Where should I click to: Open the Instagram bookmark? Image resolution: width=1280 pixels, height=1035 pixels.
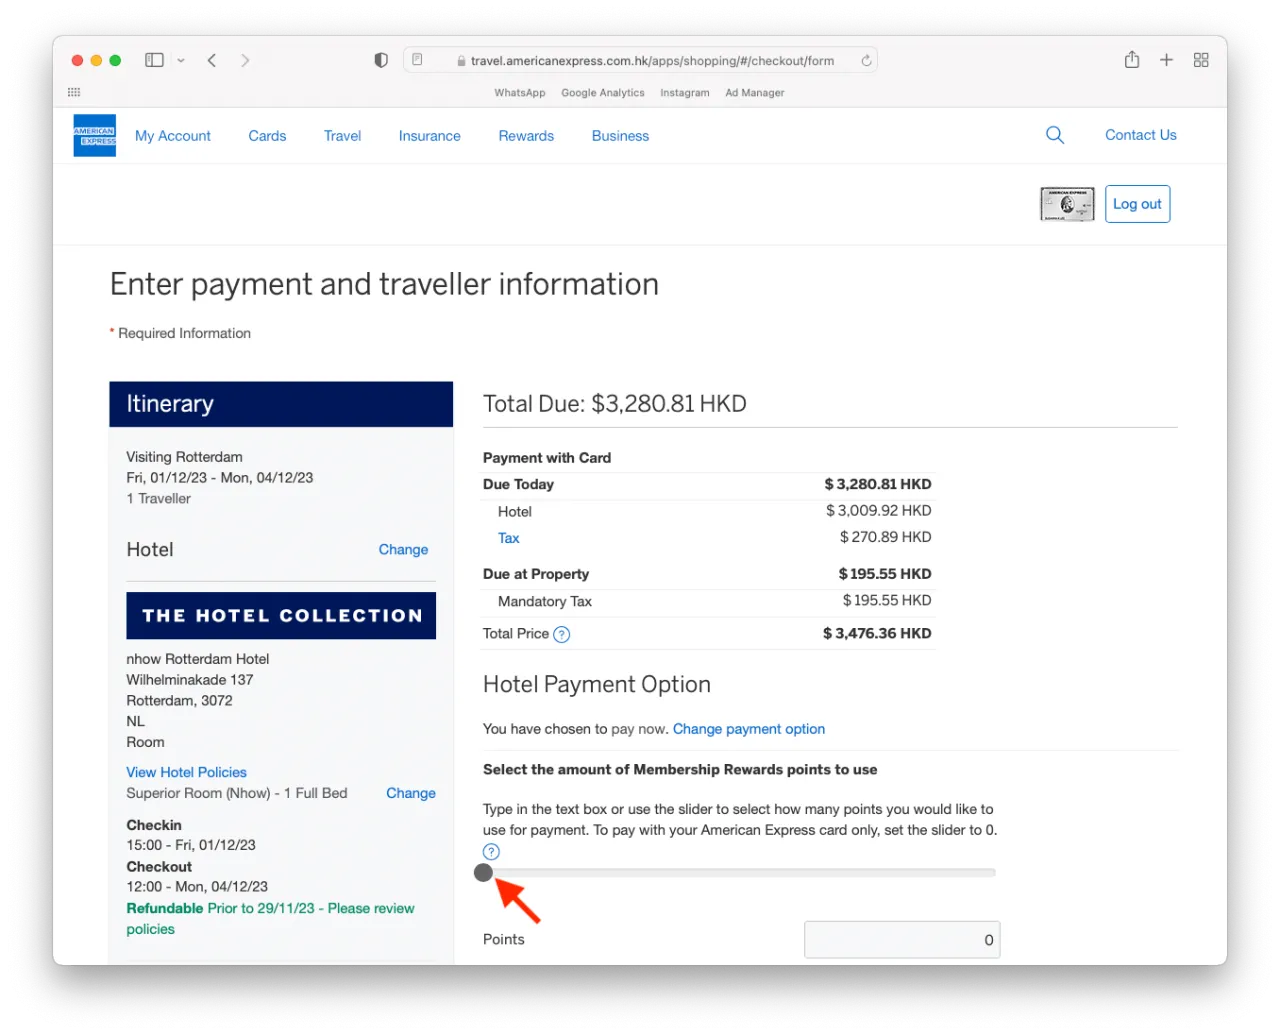pos(685,93)
